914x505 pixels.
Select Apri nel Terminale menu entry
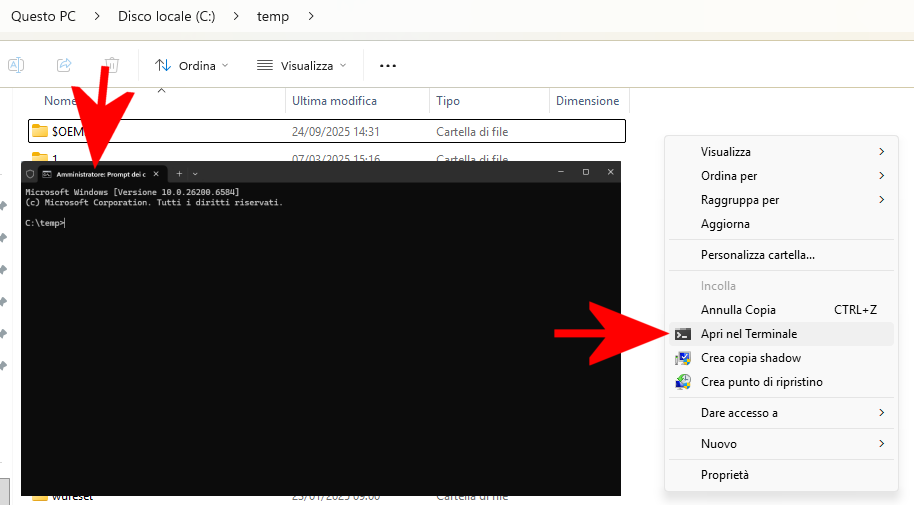[x=749, y=334]
